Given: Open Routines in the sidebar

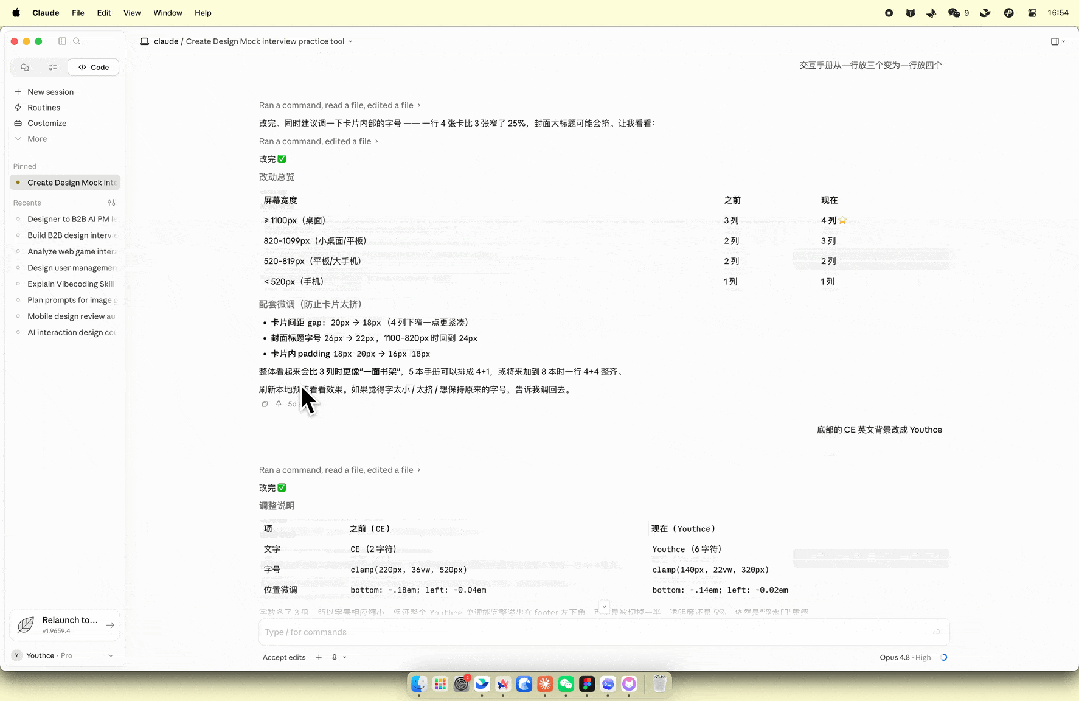Looking at the screenshot, I should click(43, 108).
